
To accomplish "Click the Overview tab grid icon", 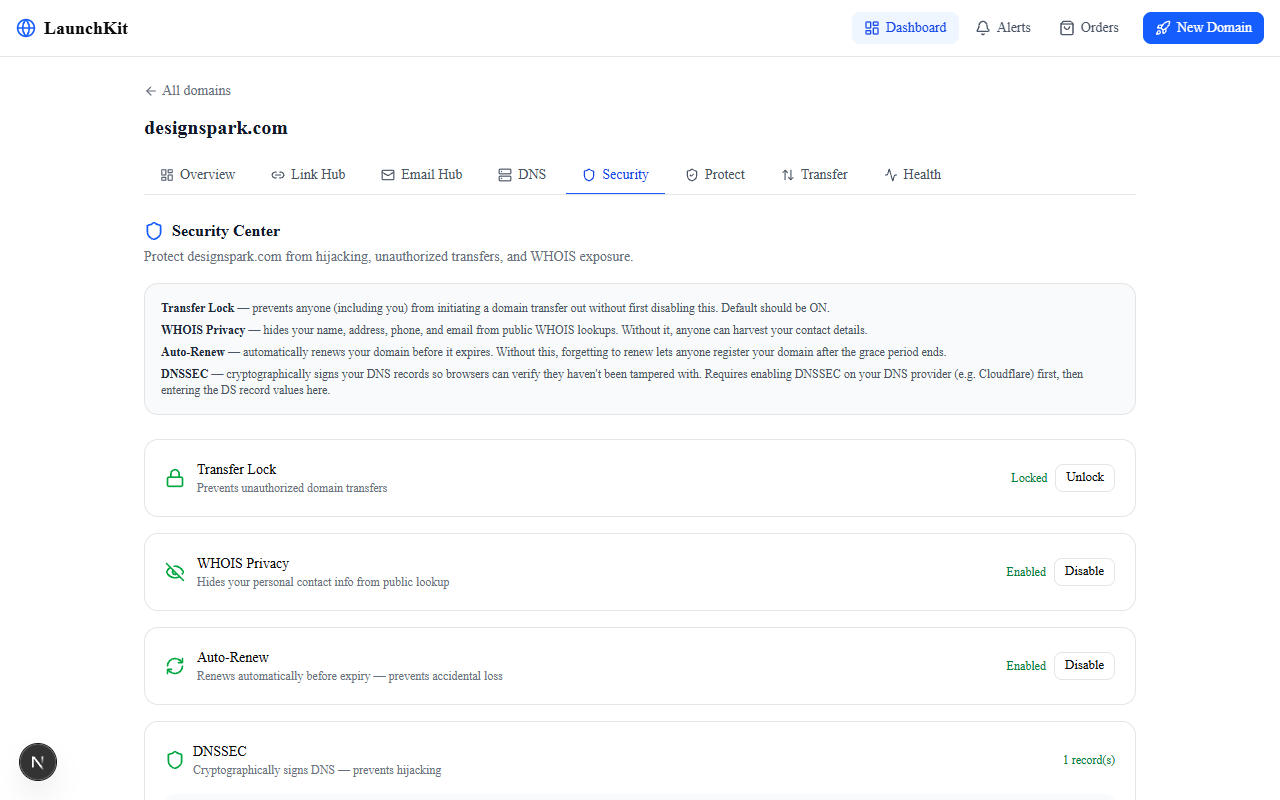I will pos(167,175).
